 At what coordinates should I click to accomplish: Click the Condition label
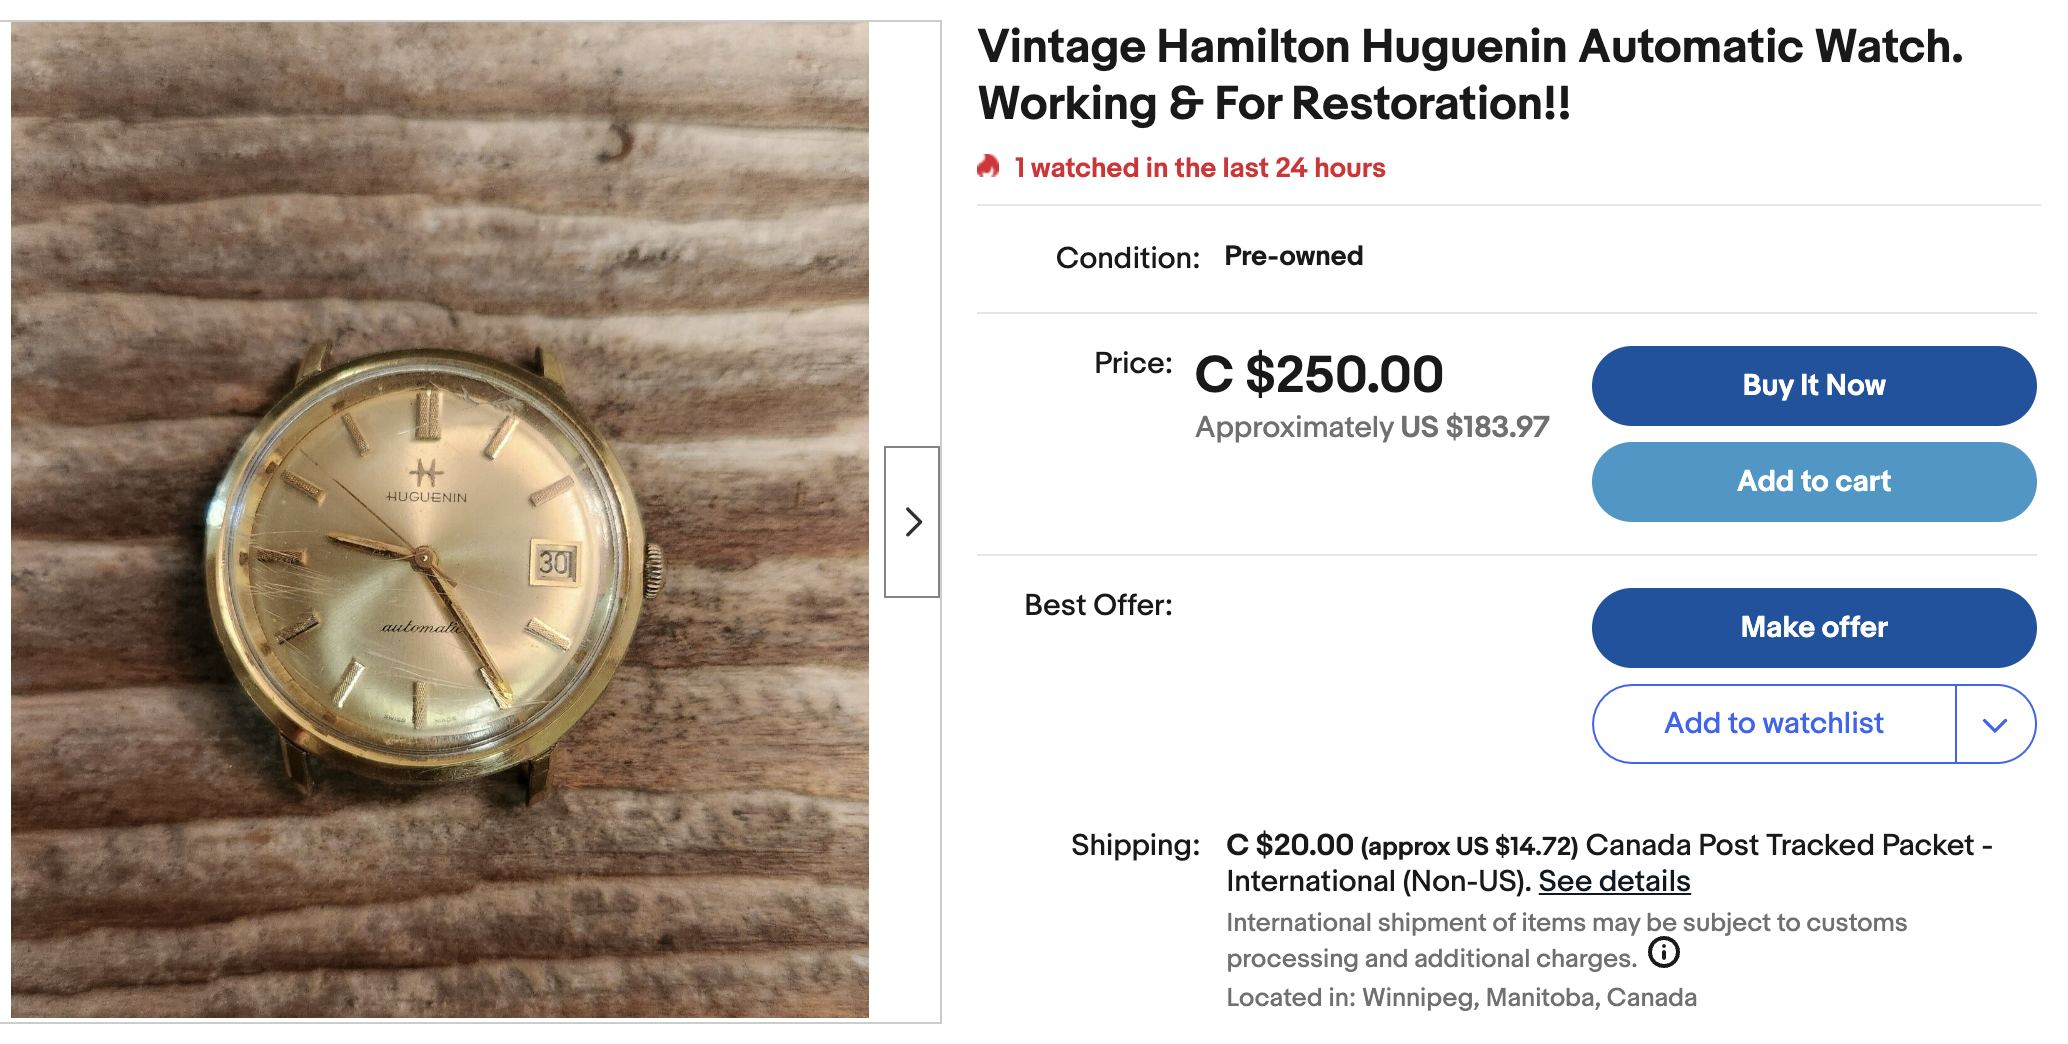pos(1127,258)
